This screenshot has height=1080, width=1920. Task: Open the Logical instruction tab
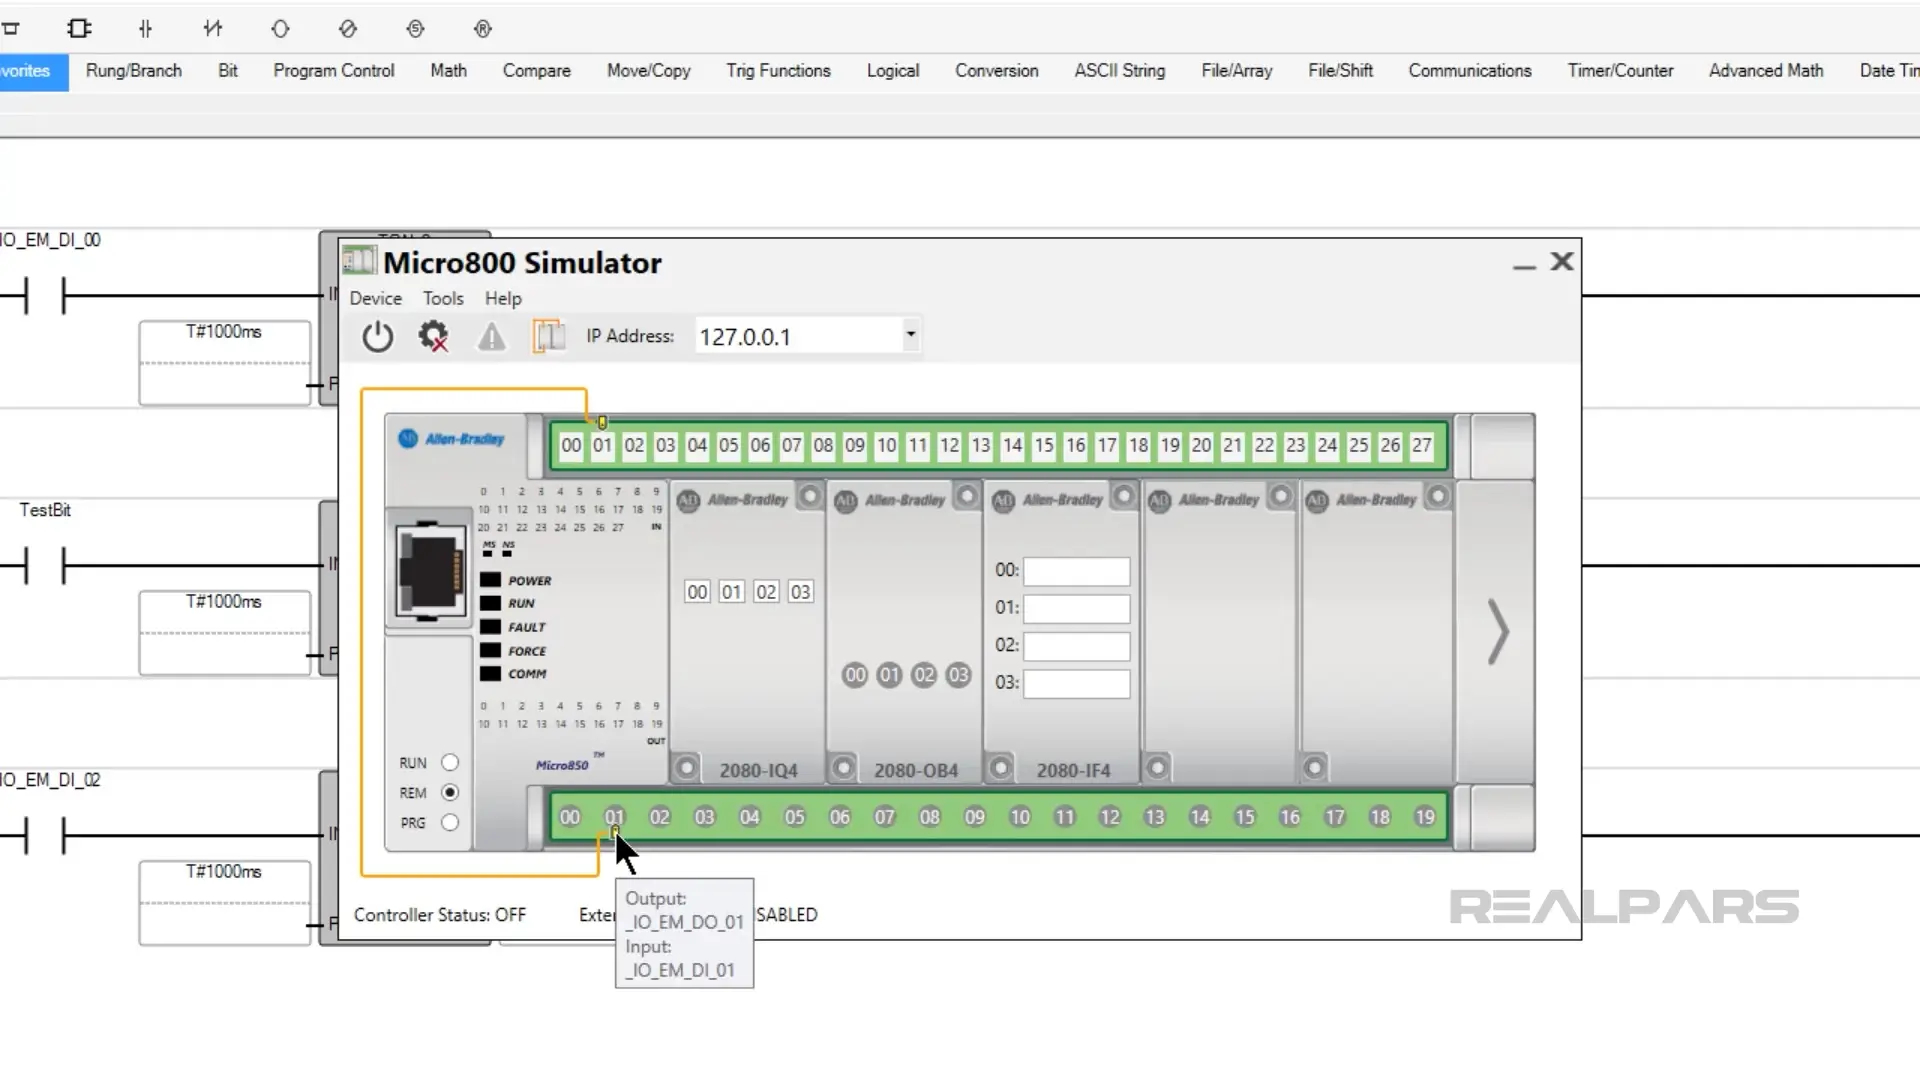[893, 71]
